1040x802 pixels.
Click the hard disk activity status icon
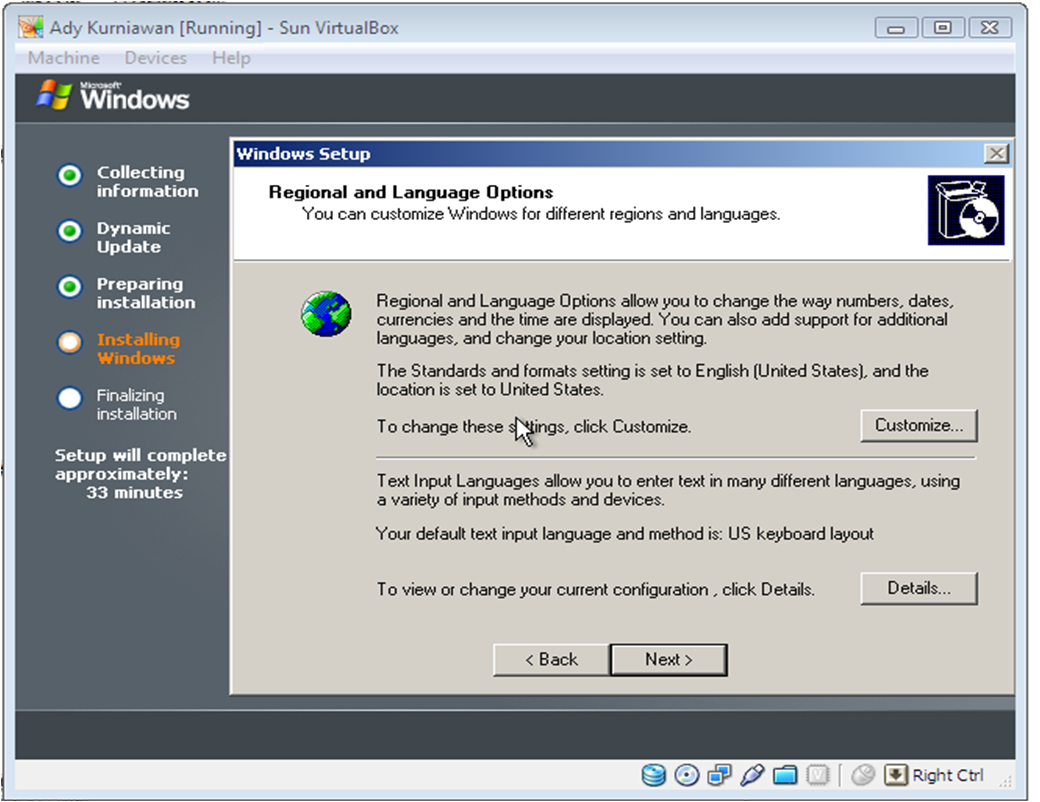click(x=653, y=775)
